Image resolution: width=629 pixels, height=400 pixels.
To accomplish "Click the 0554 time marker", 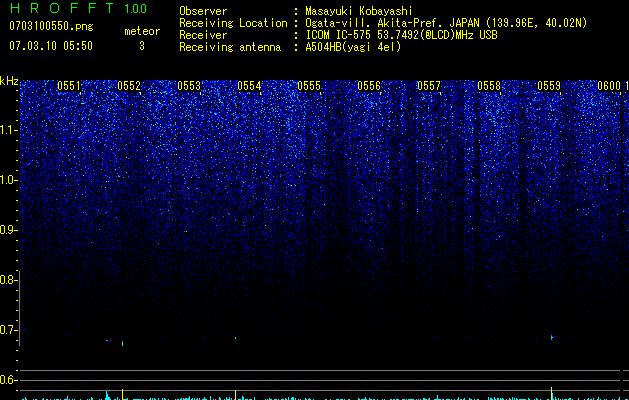I will (x=249, y=86).
